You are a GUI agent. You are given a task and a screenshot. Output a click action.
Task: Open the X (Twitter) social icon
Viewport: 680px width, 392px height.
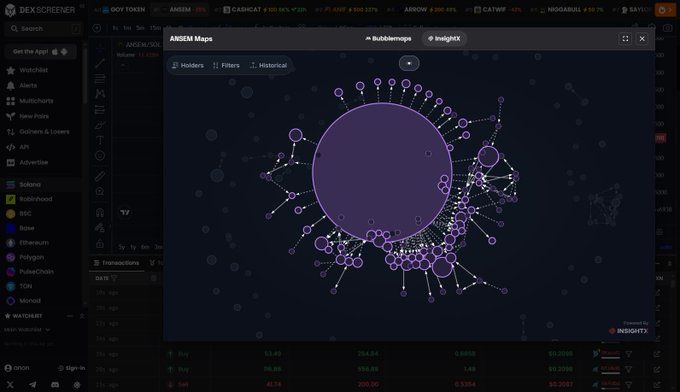10,385
